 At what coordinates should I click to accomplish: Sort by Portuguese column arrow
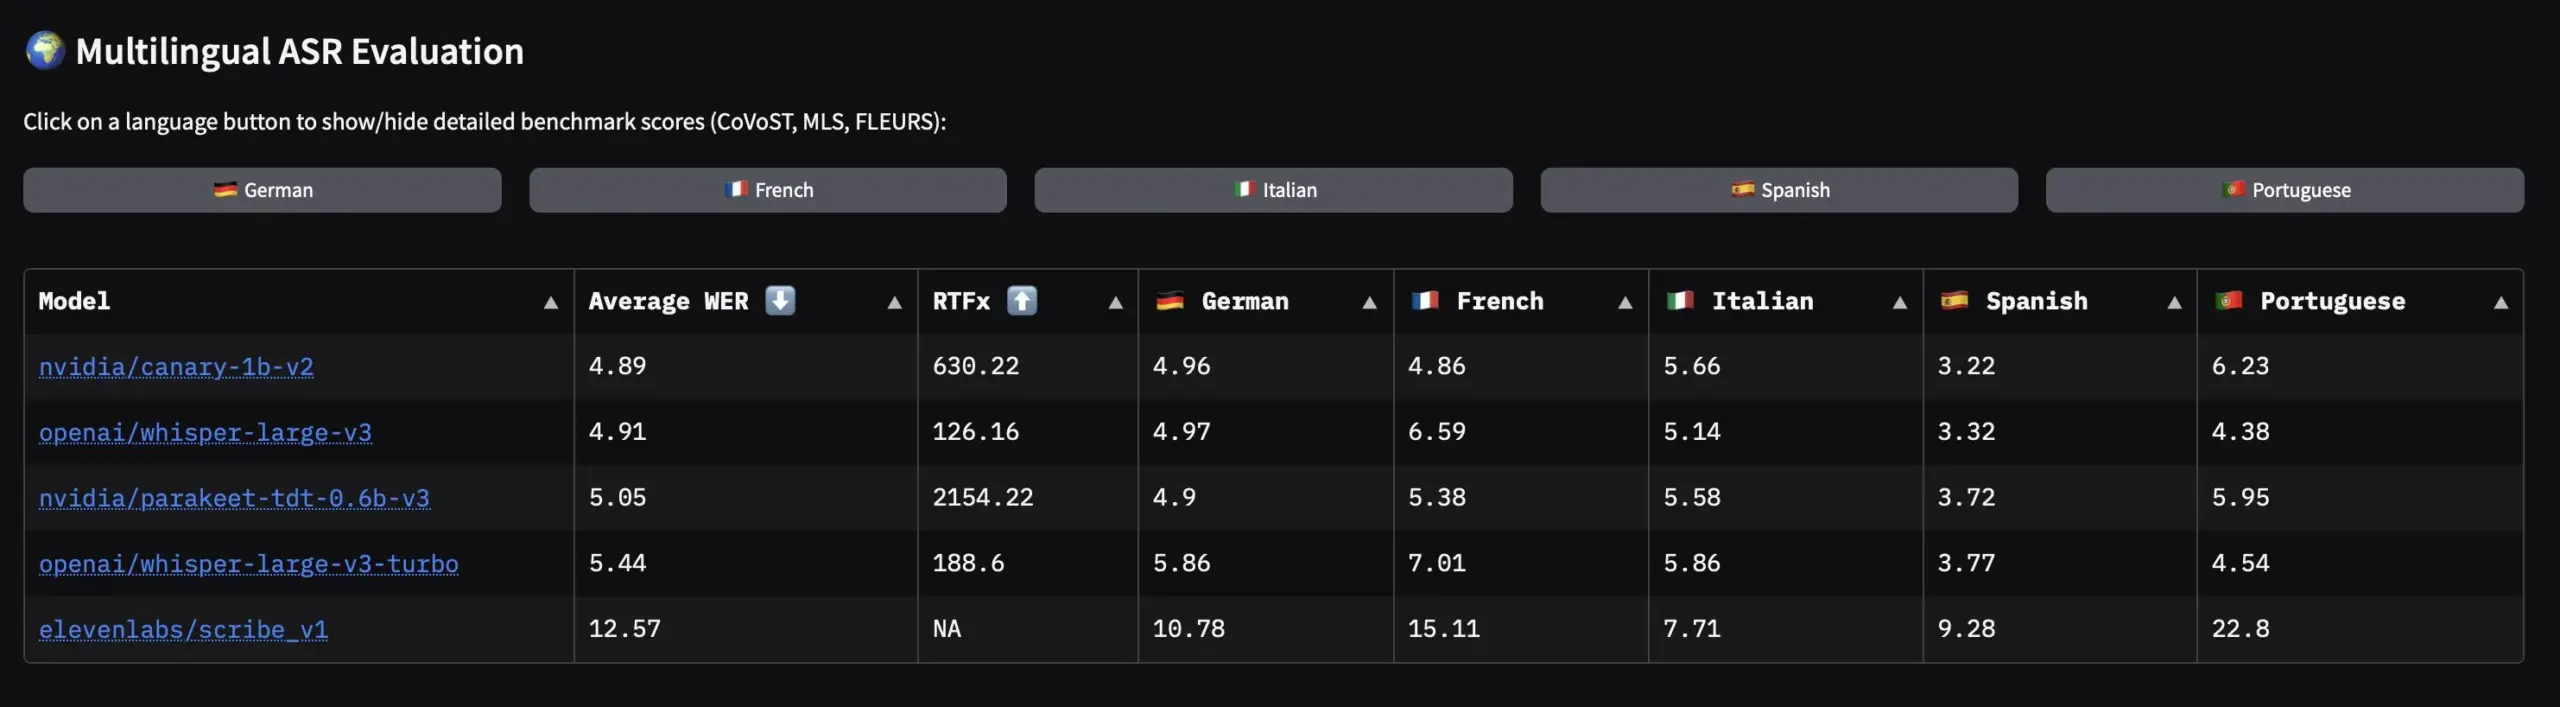coord(2501,303)
